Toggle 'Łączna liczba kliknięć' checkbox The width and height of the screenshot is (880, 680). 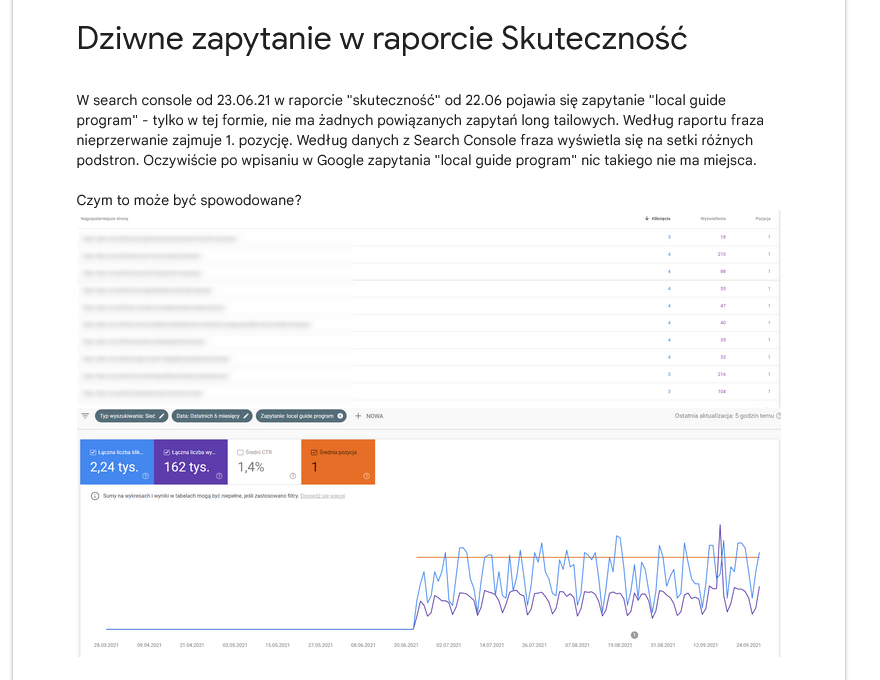click(x=92, y=452)
